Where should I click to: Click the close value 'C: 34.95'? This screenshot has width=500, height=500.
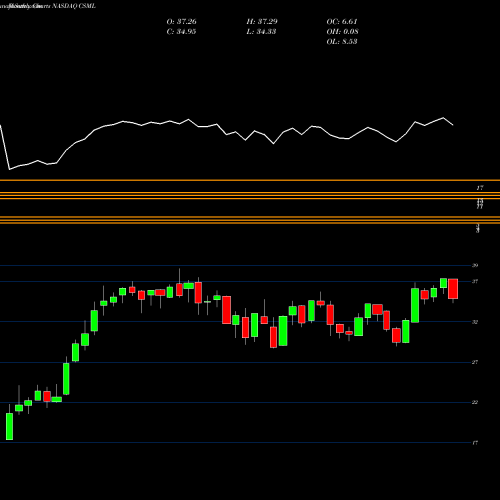tap(181, 31)
